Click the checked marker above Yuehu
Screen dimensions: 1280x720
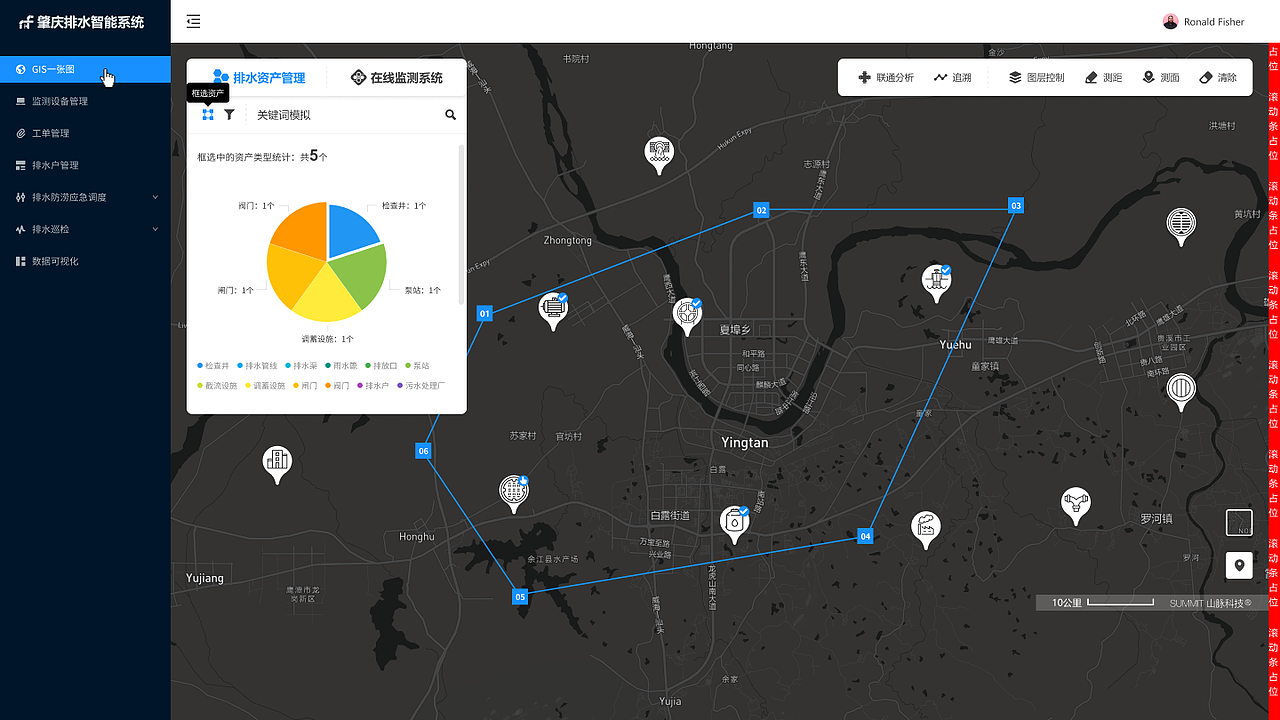(936, 283)
